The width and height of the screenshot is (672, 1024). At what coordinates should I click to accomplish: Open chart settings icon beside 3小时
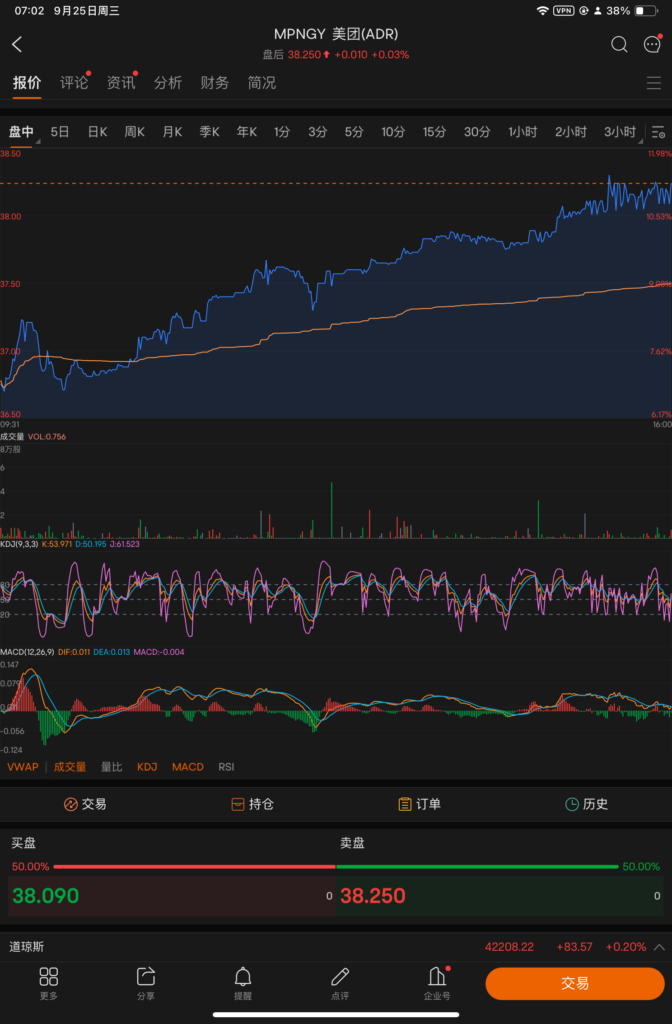[657, 132]
